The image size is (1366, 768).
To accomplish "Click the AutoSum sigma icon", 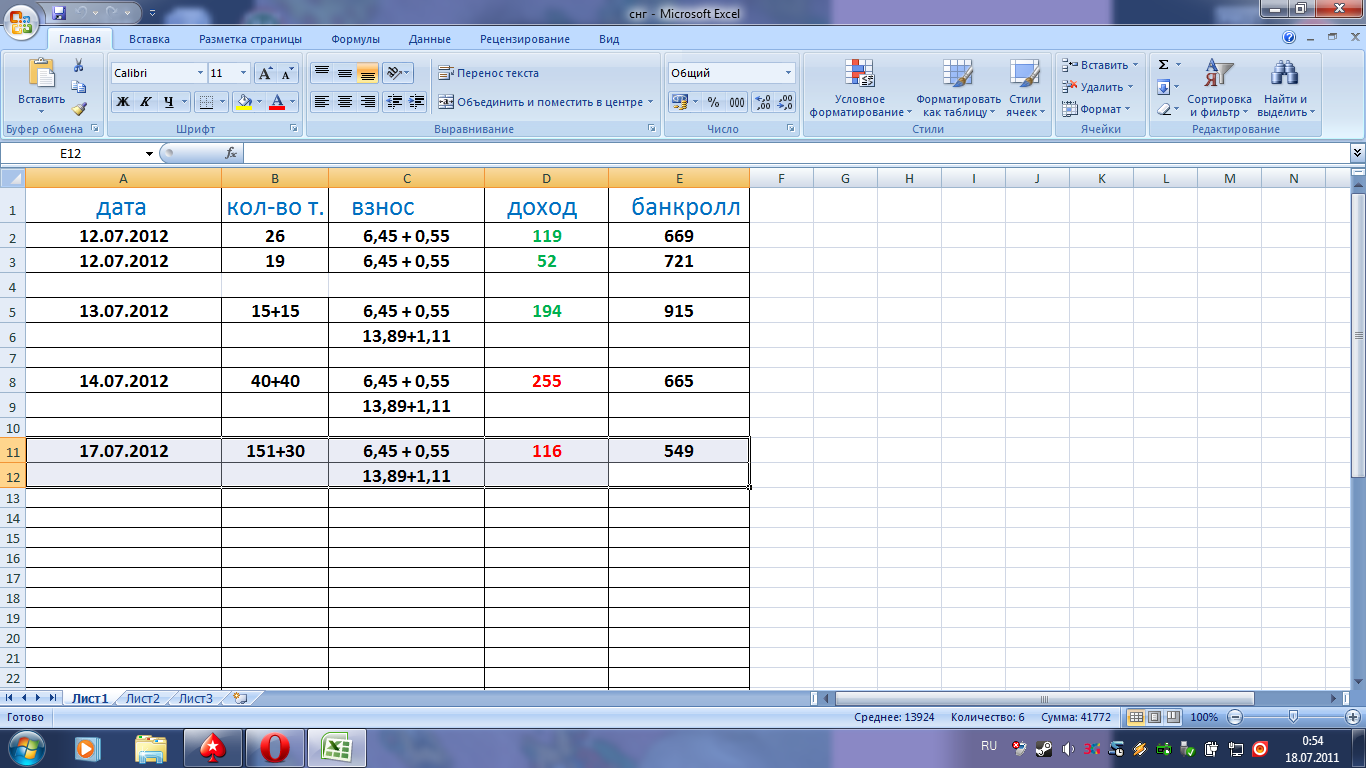I will pyautogui.click(x=1163, y=65).
